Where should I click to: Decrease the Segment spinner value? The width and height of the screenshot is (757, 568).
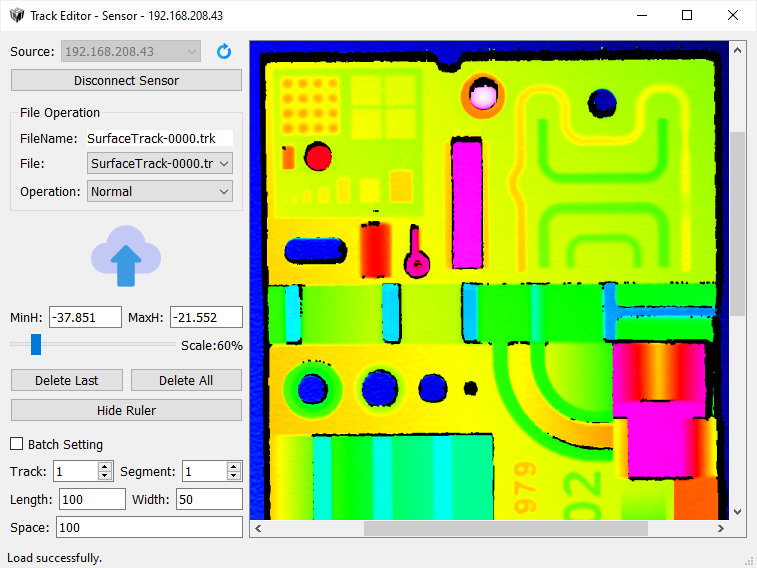234,476
